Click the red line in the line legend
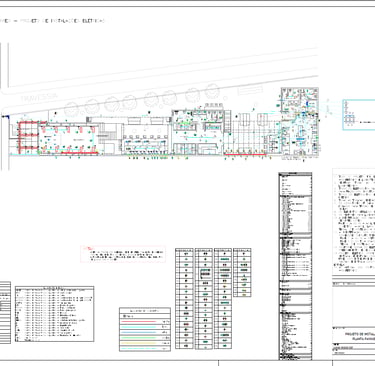 pyautogui.click(x=139, y=321)
